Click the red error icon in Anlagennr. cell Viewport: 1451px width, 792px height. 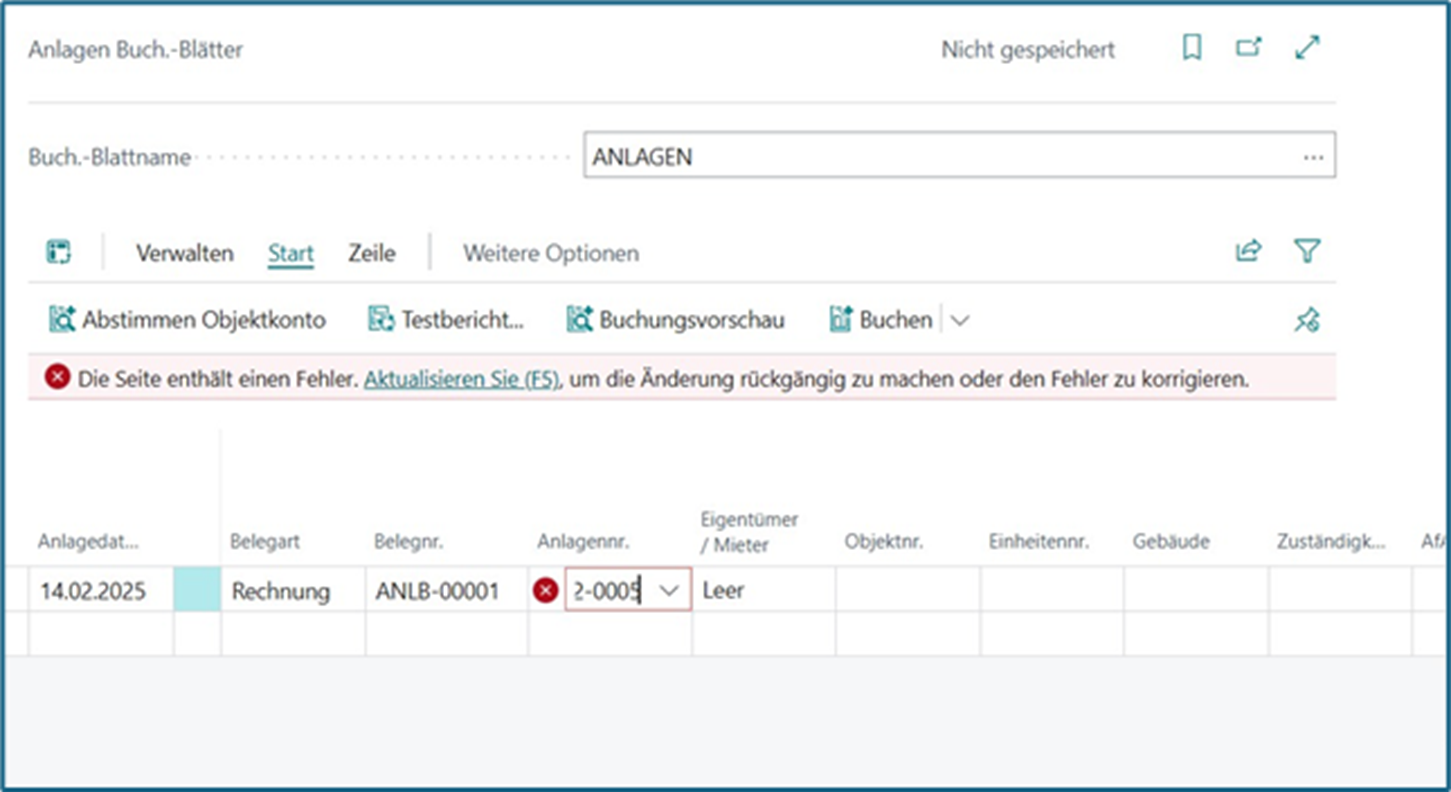tap(545, 591)
